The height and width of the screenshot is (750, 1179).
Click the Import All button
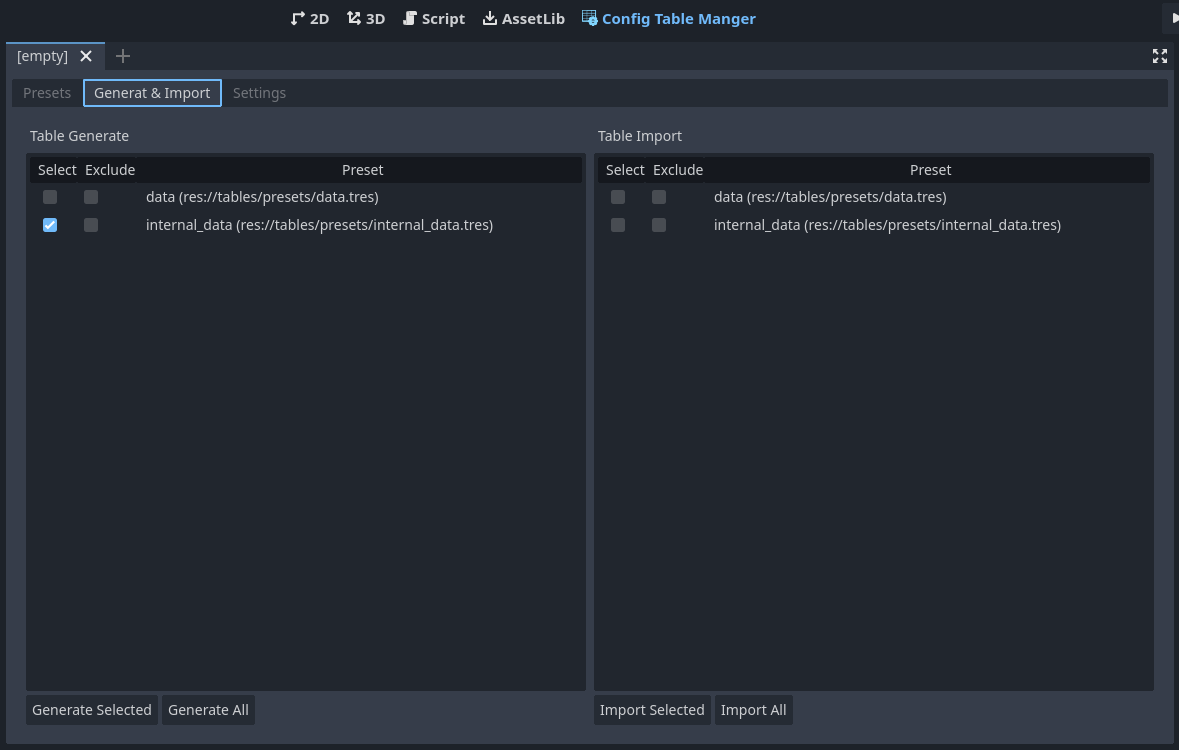753,710
